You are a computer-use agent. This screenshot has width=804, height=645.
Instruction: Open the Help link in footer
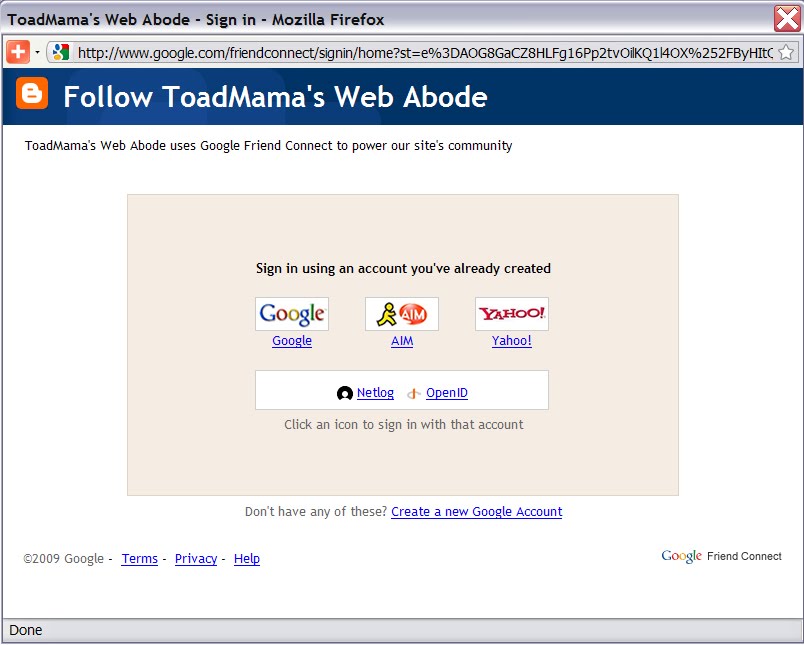pos(247,559)
